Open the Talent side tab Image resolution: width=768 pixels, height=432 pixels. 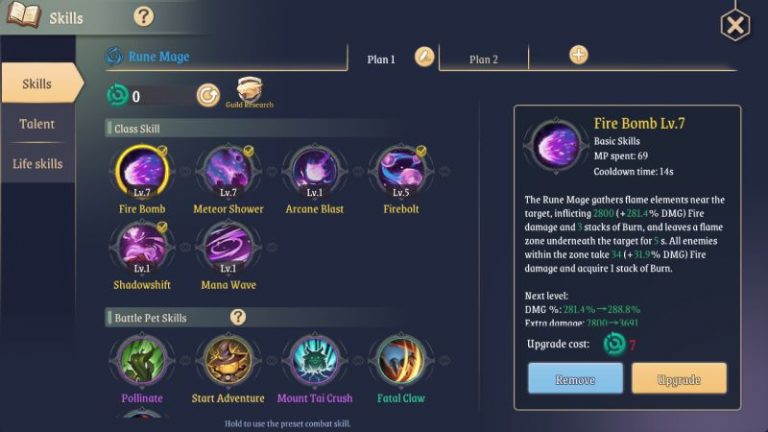point(37,124)
